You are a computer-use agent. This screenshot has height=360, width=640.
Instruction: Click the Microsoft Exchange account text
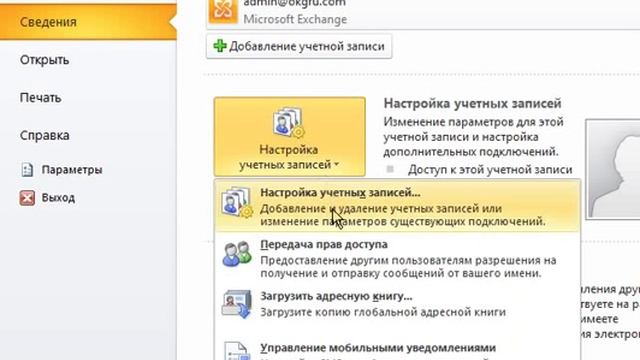click(x=295, y=19)
